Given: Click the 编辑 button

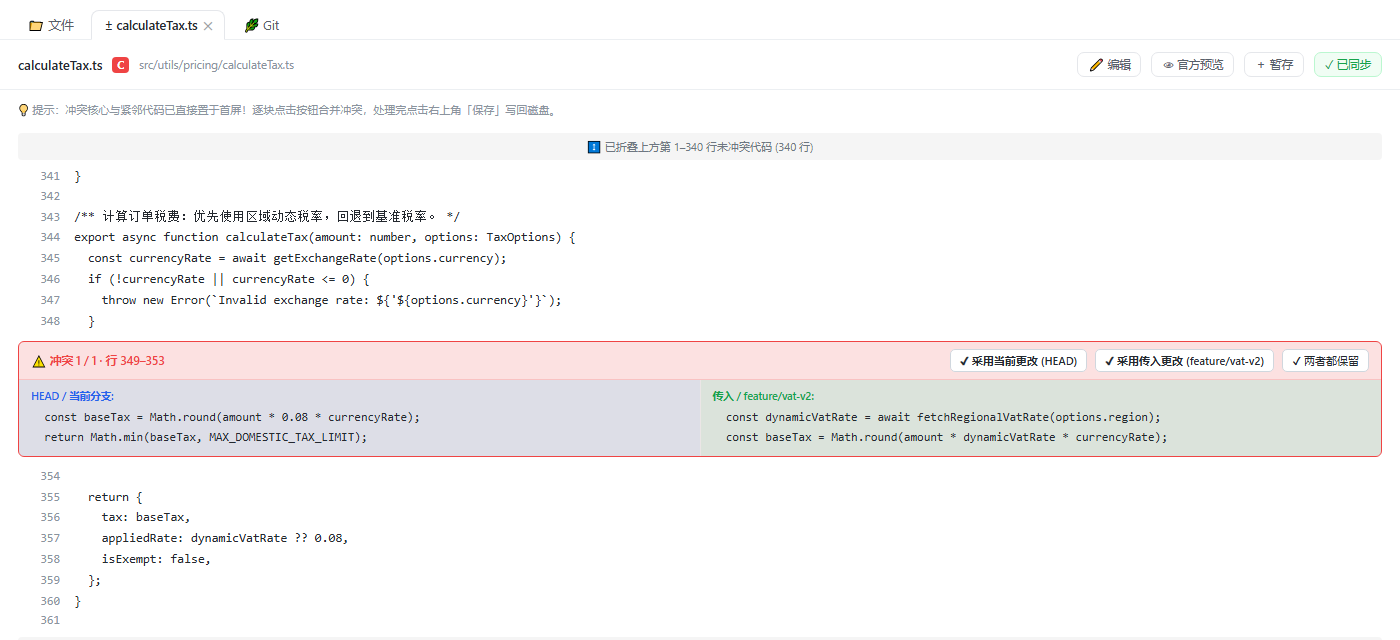Looking at the screenshot, I should pos(1109,65).
